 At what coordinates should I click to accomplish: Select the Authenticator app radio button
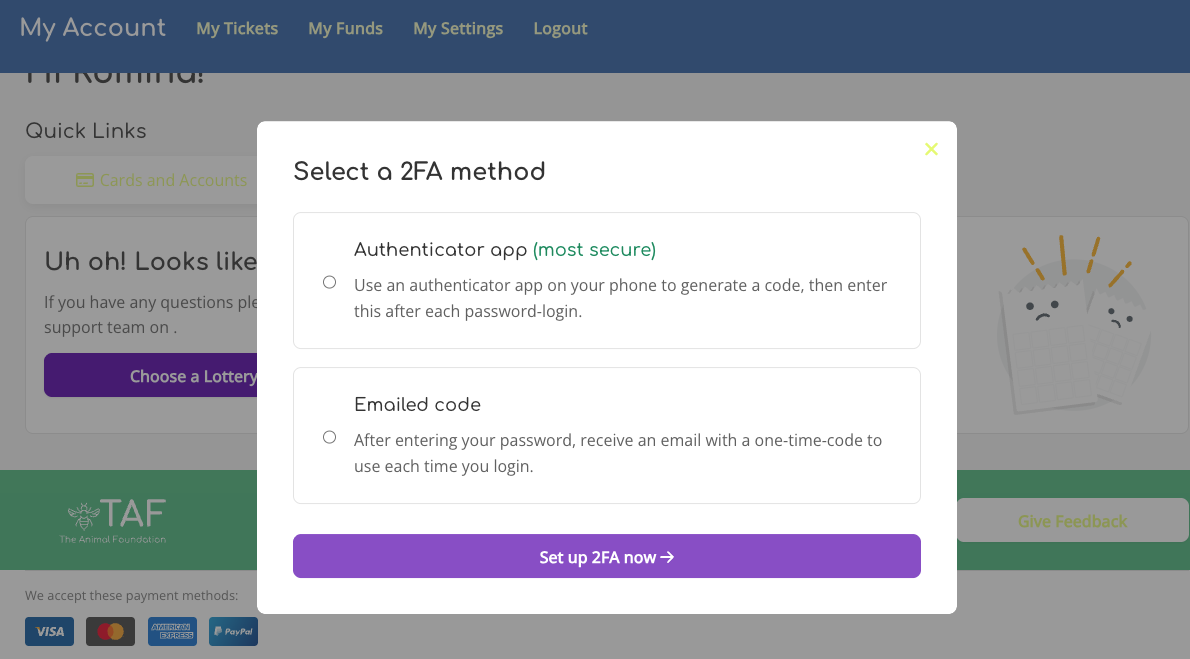330,282
